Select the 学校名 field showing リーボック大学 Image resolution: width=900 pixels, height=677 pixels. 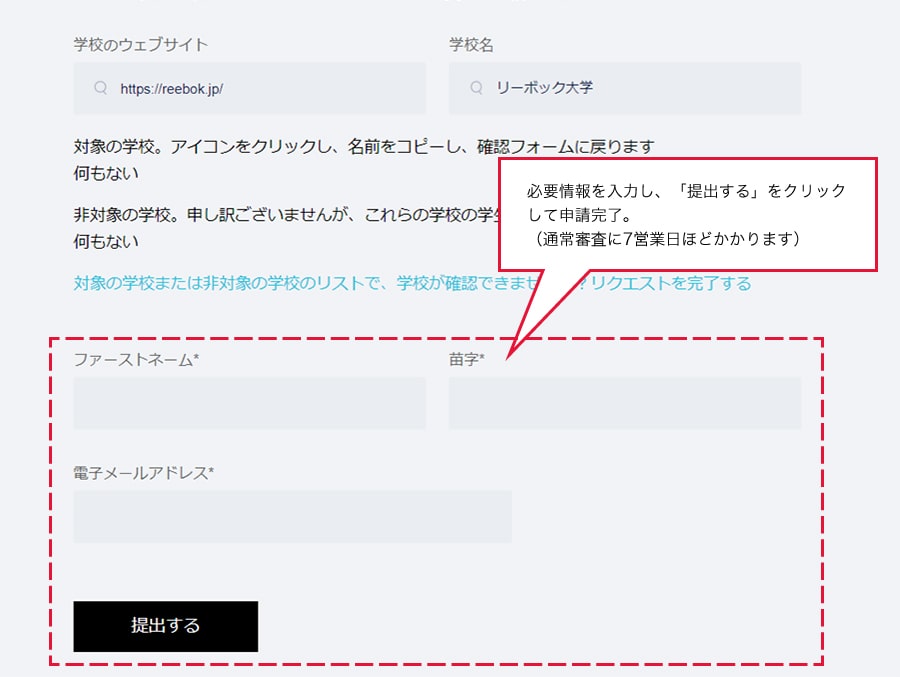(625, 88)
